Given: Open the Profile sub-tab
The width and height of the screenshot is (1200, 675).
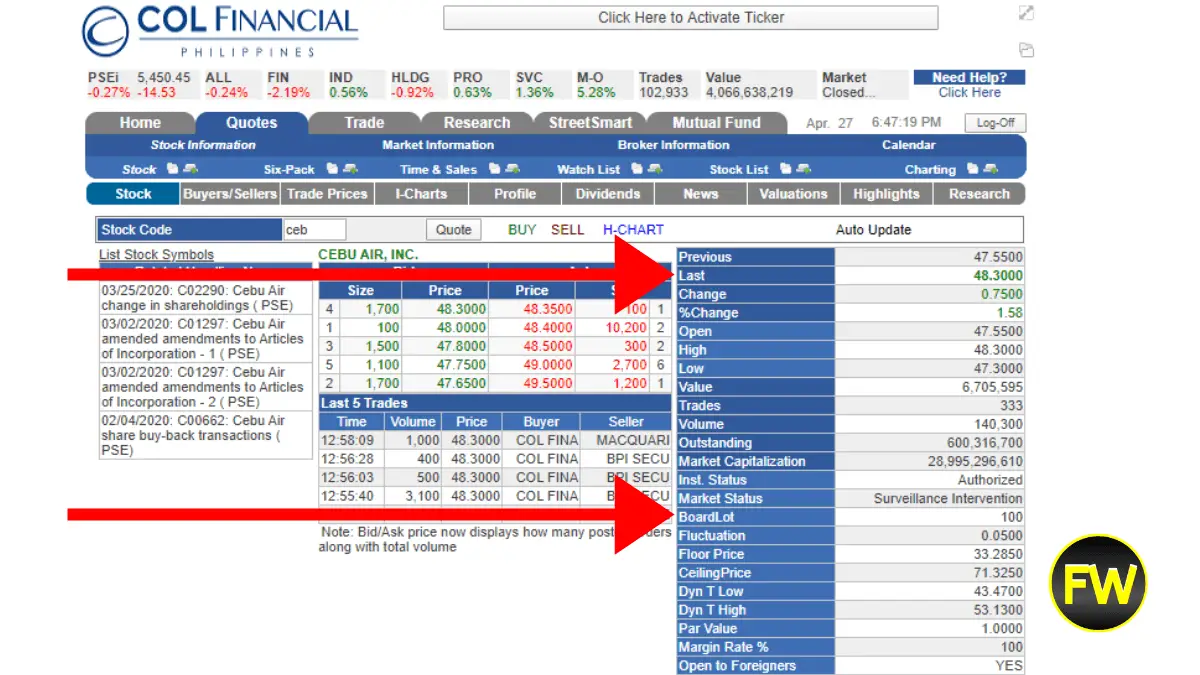Looking at the screenshot, I should coord(515,194).
